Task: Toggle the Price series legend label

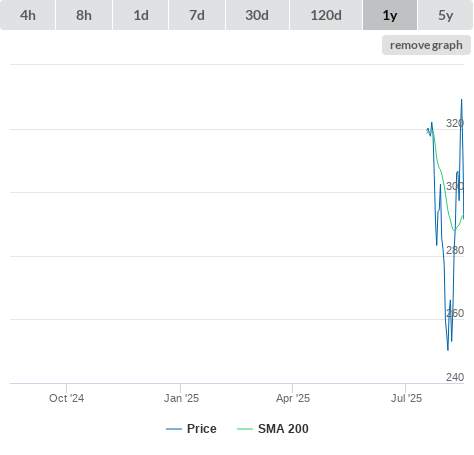Action: tap(202, 429)
